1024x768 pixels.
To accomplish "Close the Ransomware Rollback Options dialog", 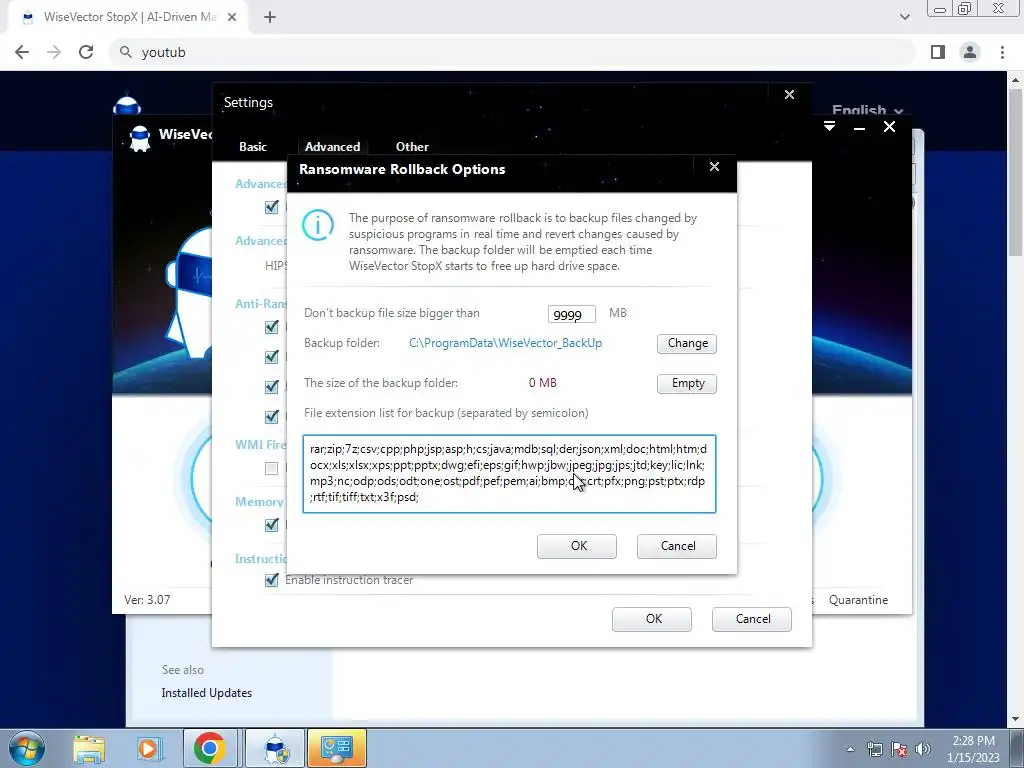I will click(x=714, y=167).
